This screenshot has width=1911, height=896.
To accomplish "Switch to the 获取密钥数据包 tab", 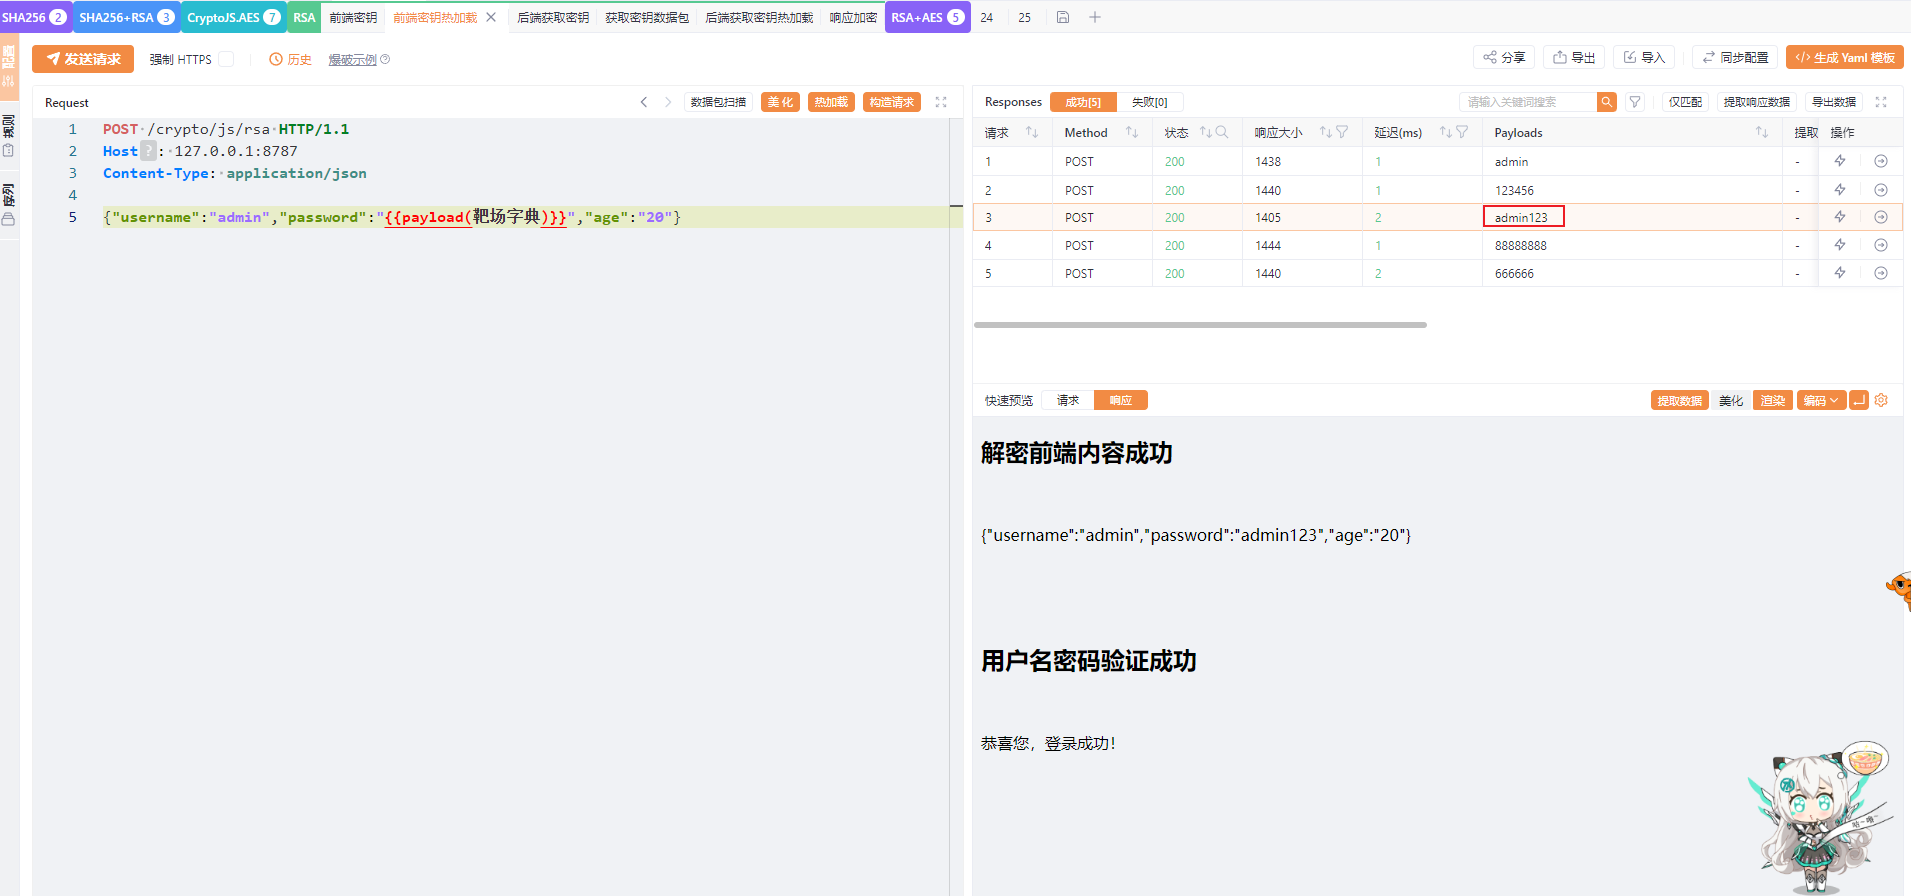I will [x=647, y=17].
